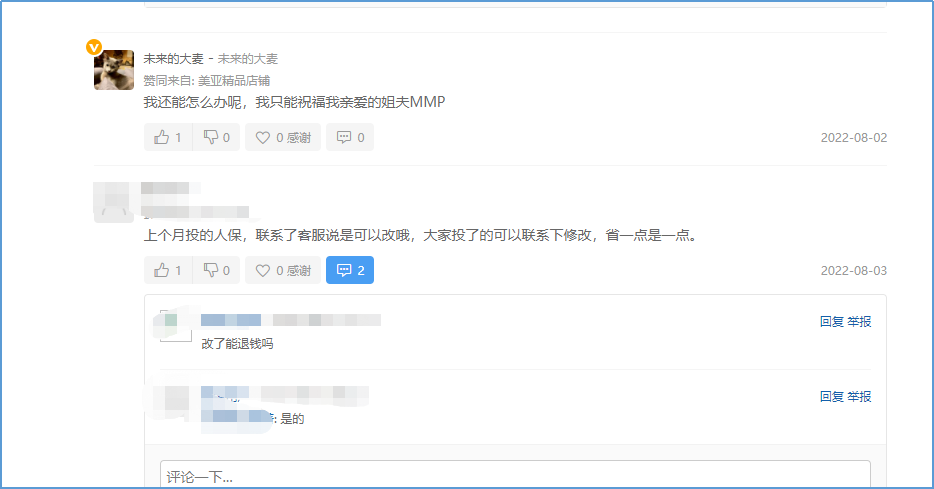
Task: Open the cat avatar of 未来的大麦
Action: click(114, 70)
